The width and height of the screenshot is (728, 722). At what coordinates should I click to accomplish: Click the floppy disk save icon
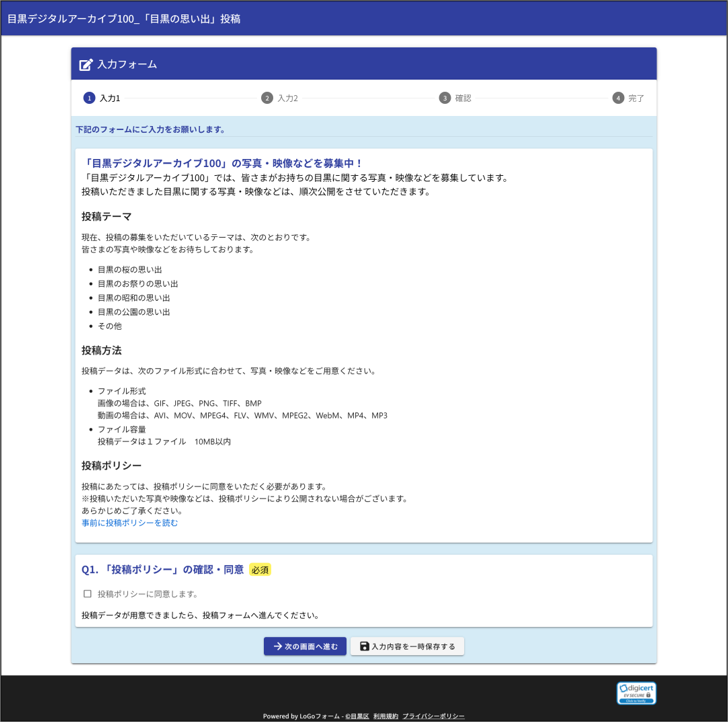coord(365,647)
